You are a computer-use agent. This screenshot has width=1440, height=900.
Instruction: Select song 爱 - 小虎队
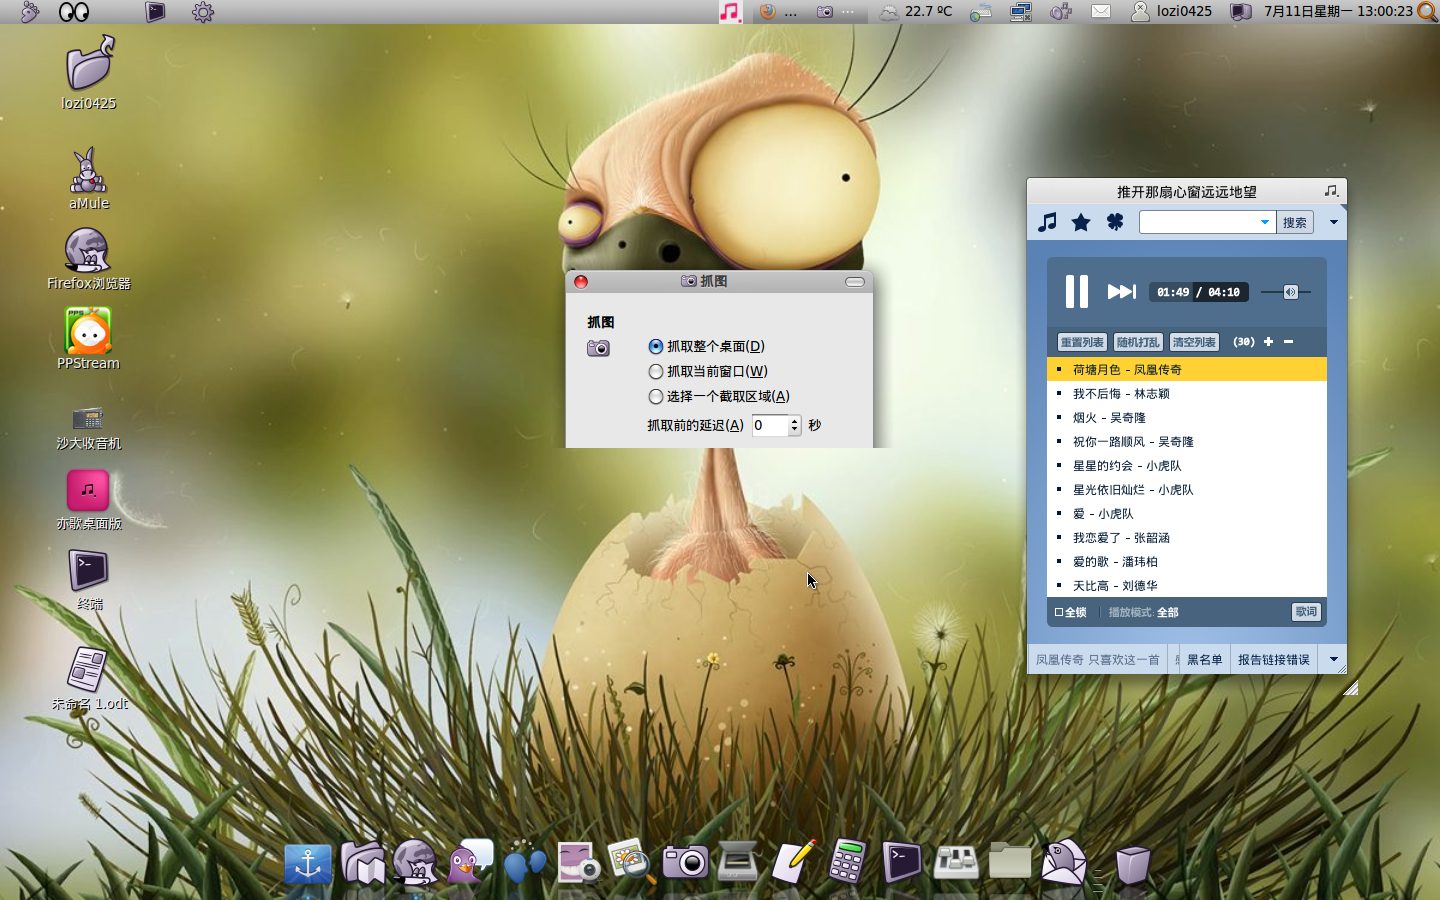pos(1187,513)
